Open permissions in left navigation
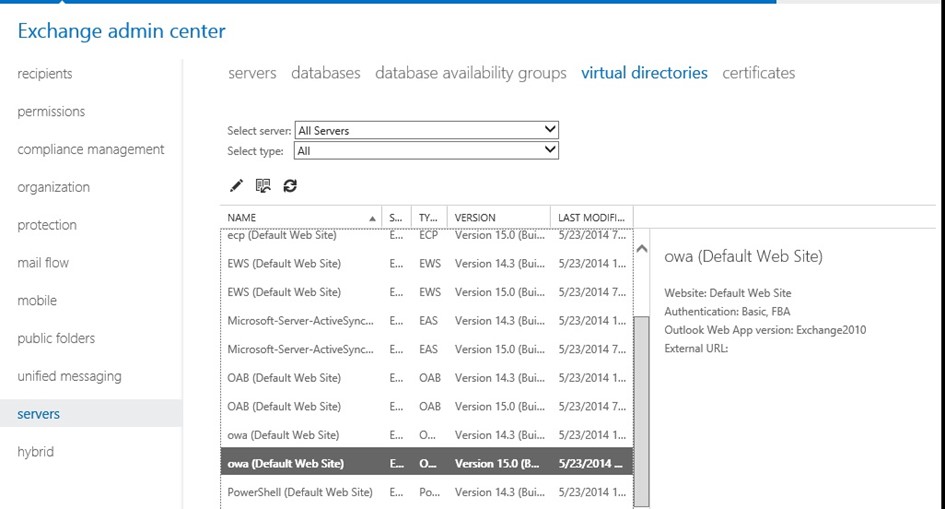The width and height of the screenshot is (945, 509). click(x=51, y=111)
